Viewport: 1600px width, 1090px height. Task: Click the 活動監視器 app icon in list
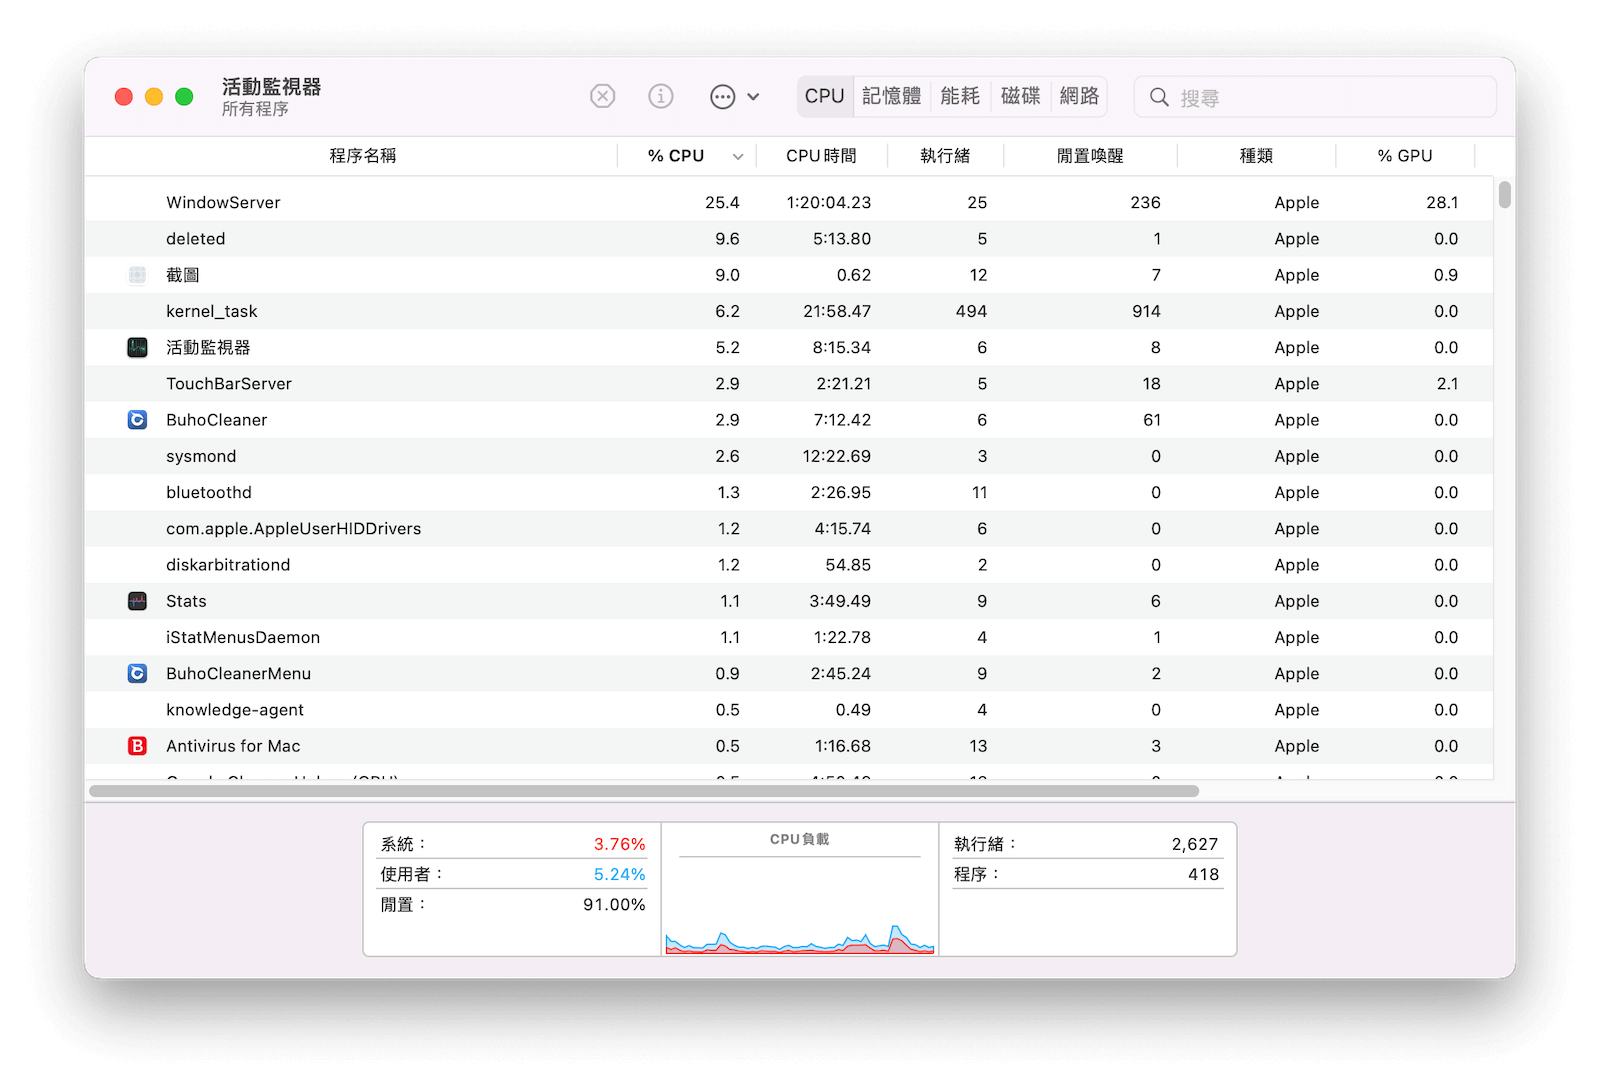click(x=138, y=347)
